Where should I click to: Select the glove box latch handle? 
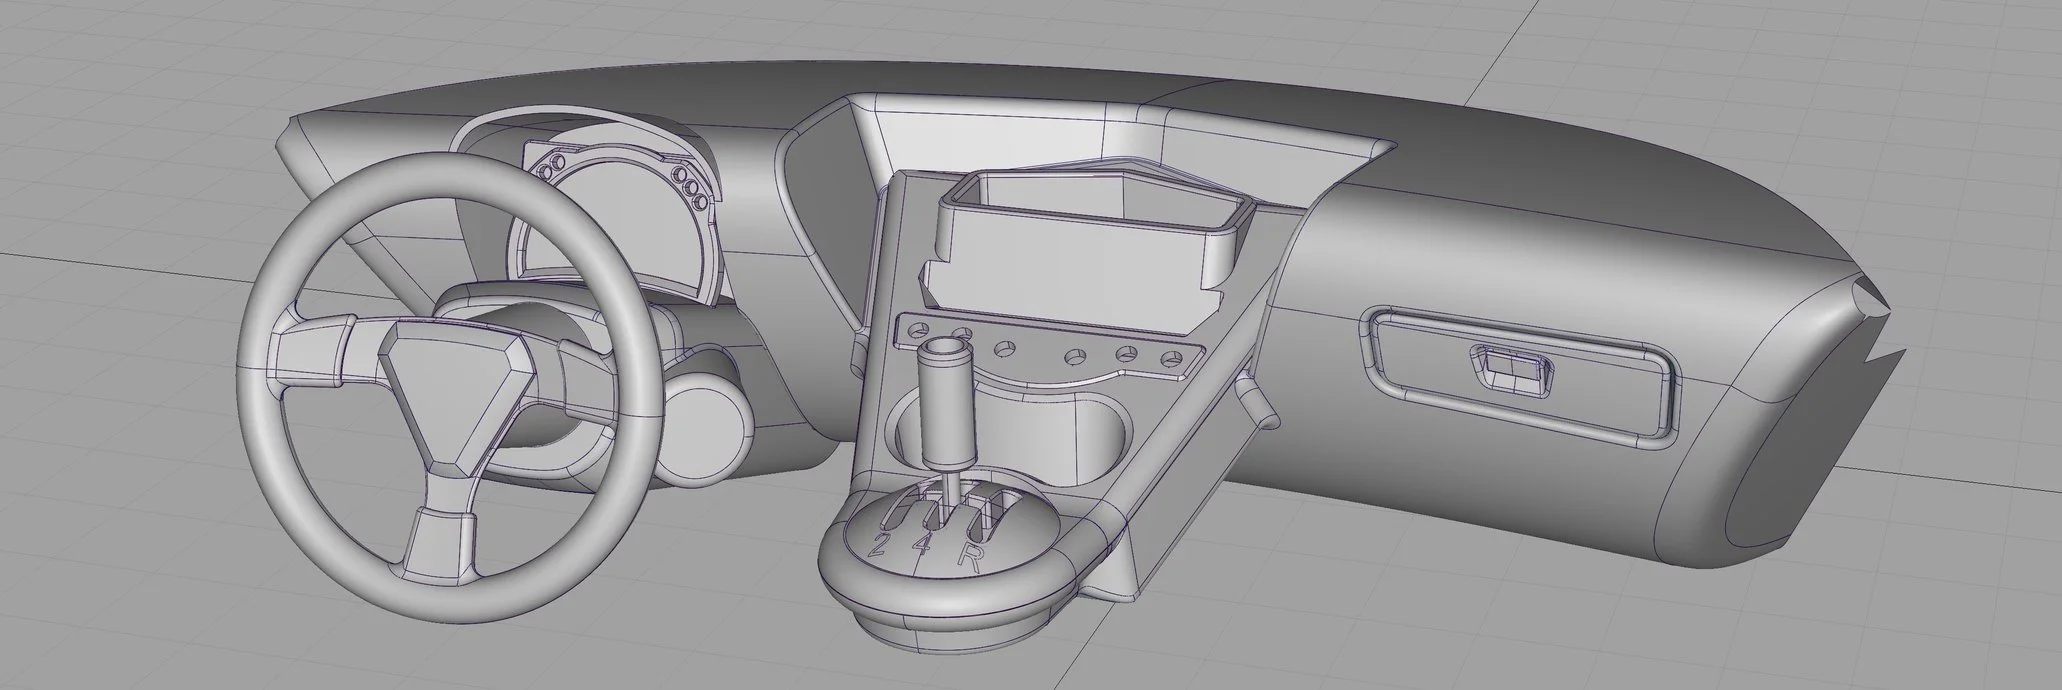pyautogui.click(x=1511, y=371)
